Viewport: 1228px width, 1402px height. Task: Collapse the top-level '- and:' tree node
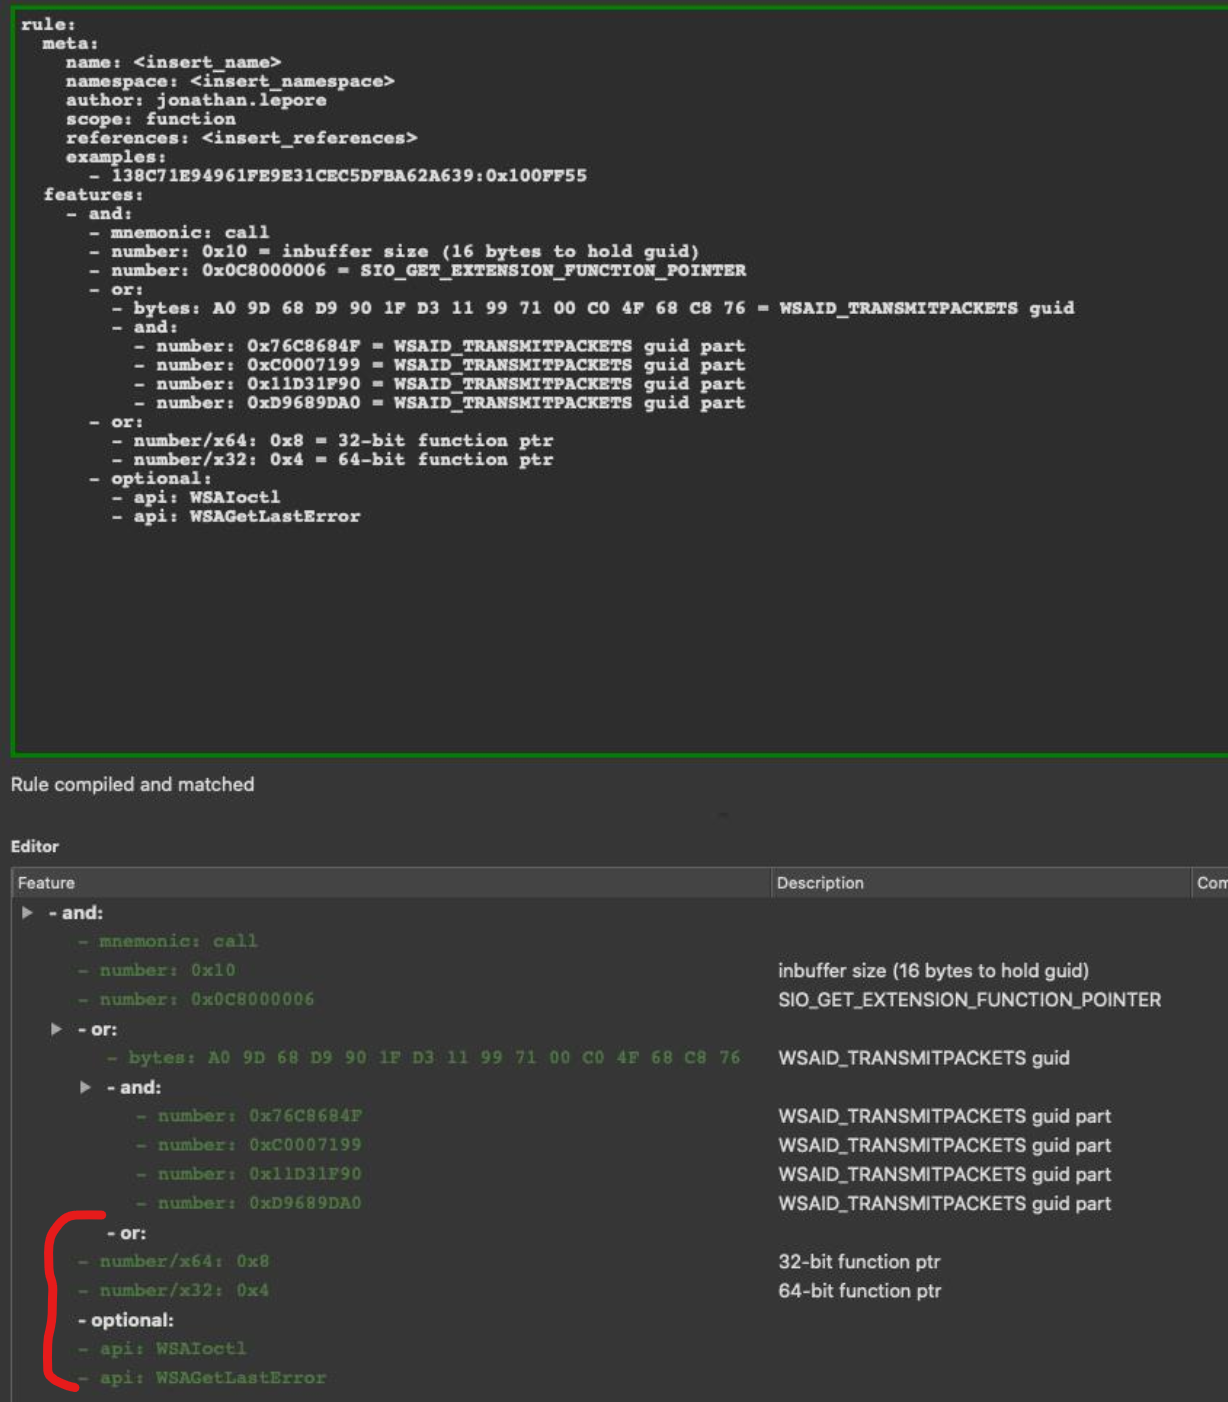point(28,912)
